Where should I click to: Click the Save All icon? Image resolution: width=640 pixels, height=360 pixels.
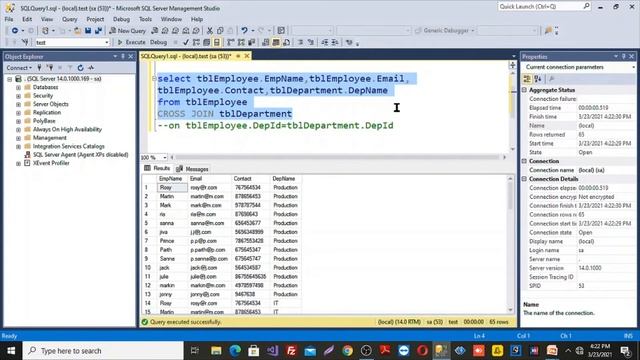98,31
